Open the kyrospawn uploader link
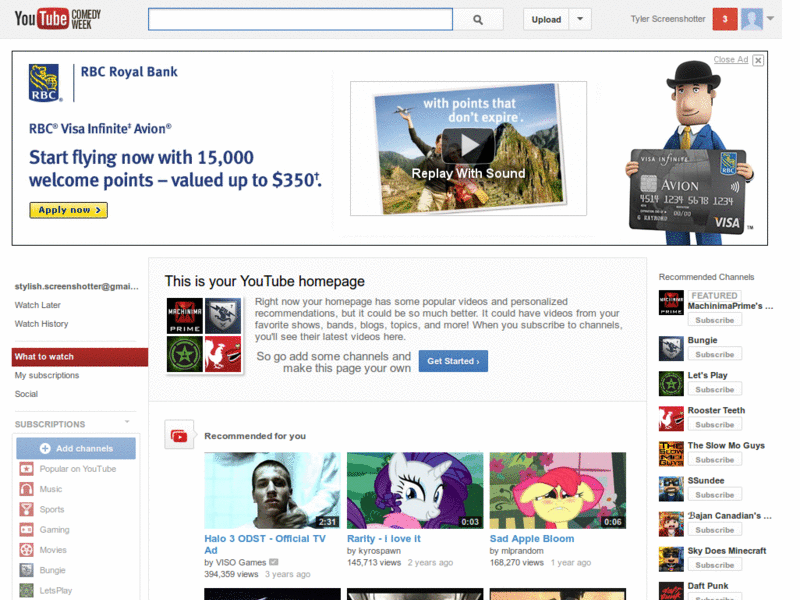This screenshot has height=600, width=800. click(379, 551)
